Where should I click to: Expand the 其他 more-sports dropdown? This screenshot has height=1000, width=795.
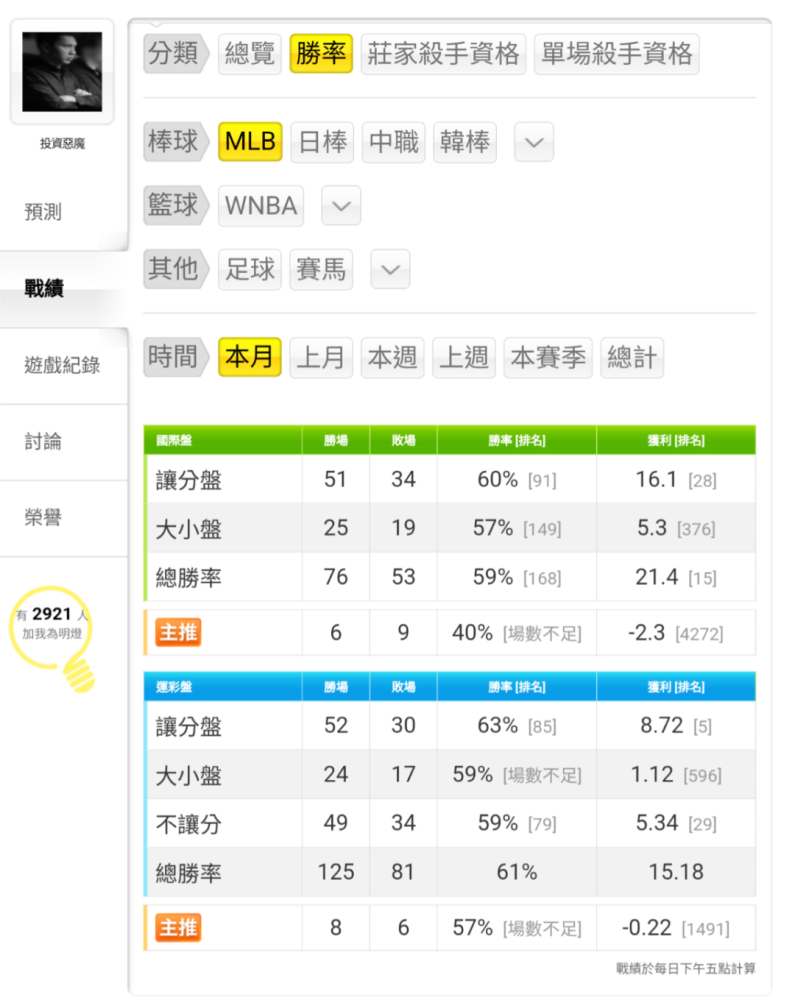coord(390,269)
